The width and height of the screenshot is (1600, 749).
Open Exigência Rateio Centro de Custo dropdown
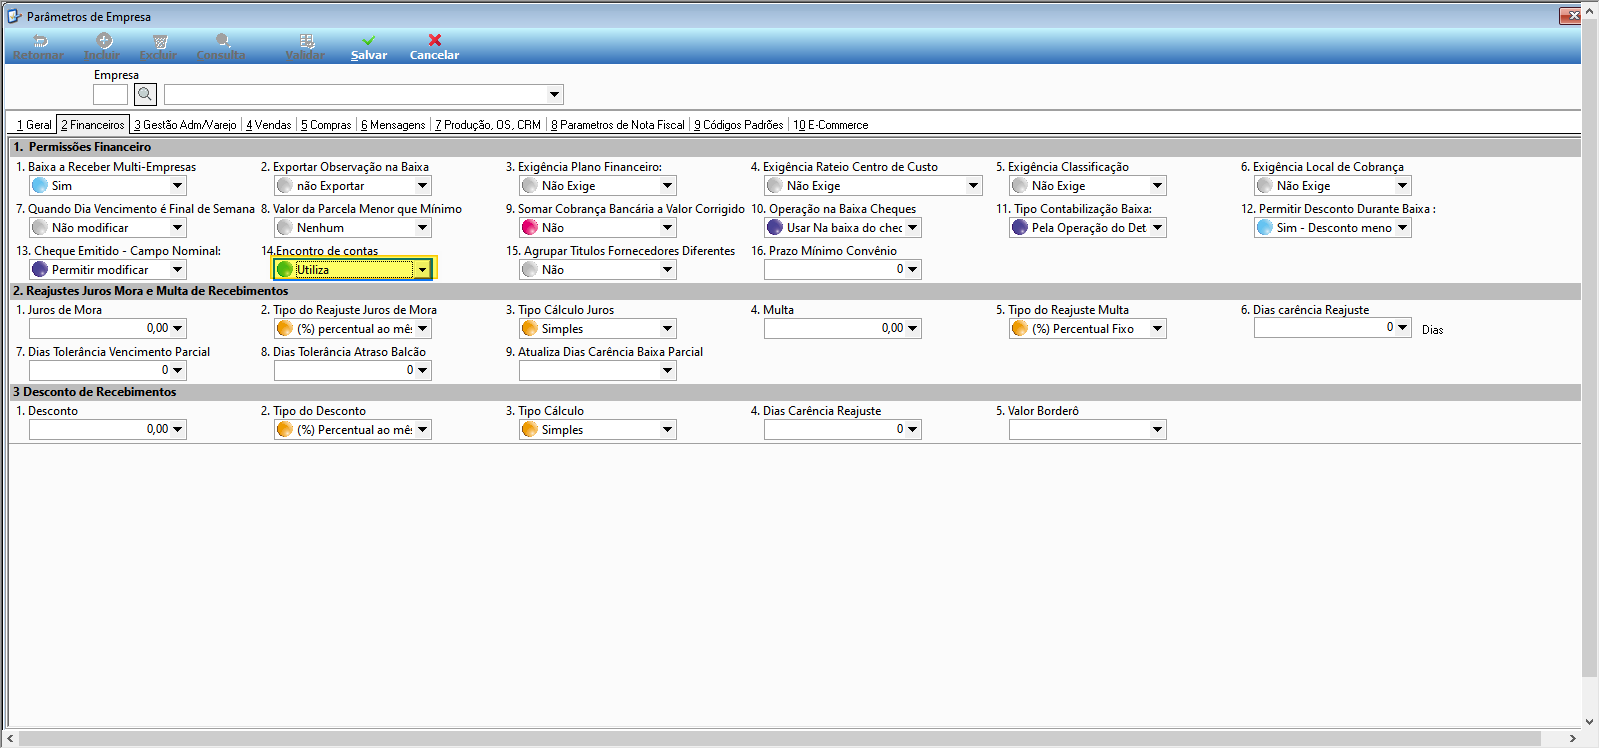pyautogui.click(x=973, y=186)
